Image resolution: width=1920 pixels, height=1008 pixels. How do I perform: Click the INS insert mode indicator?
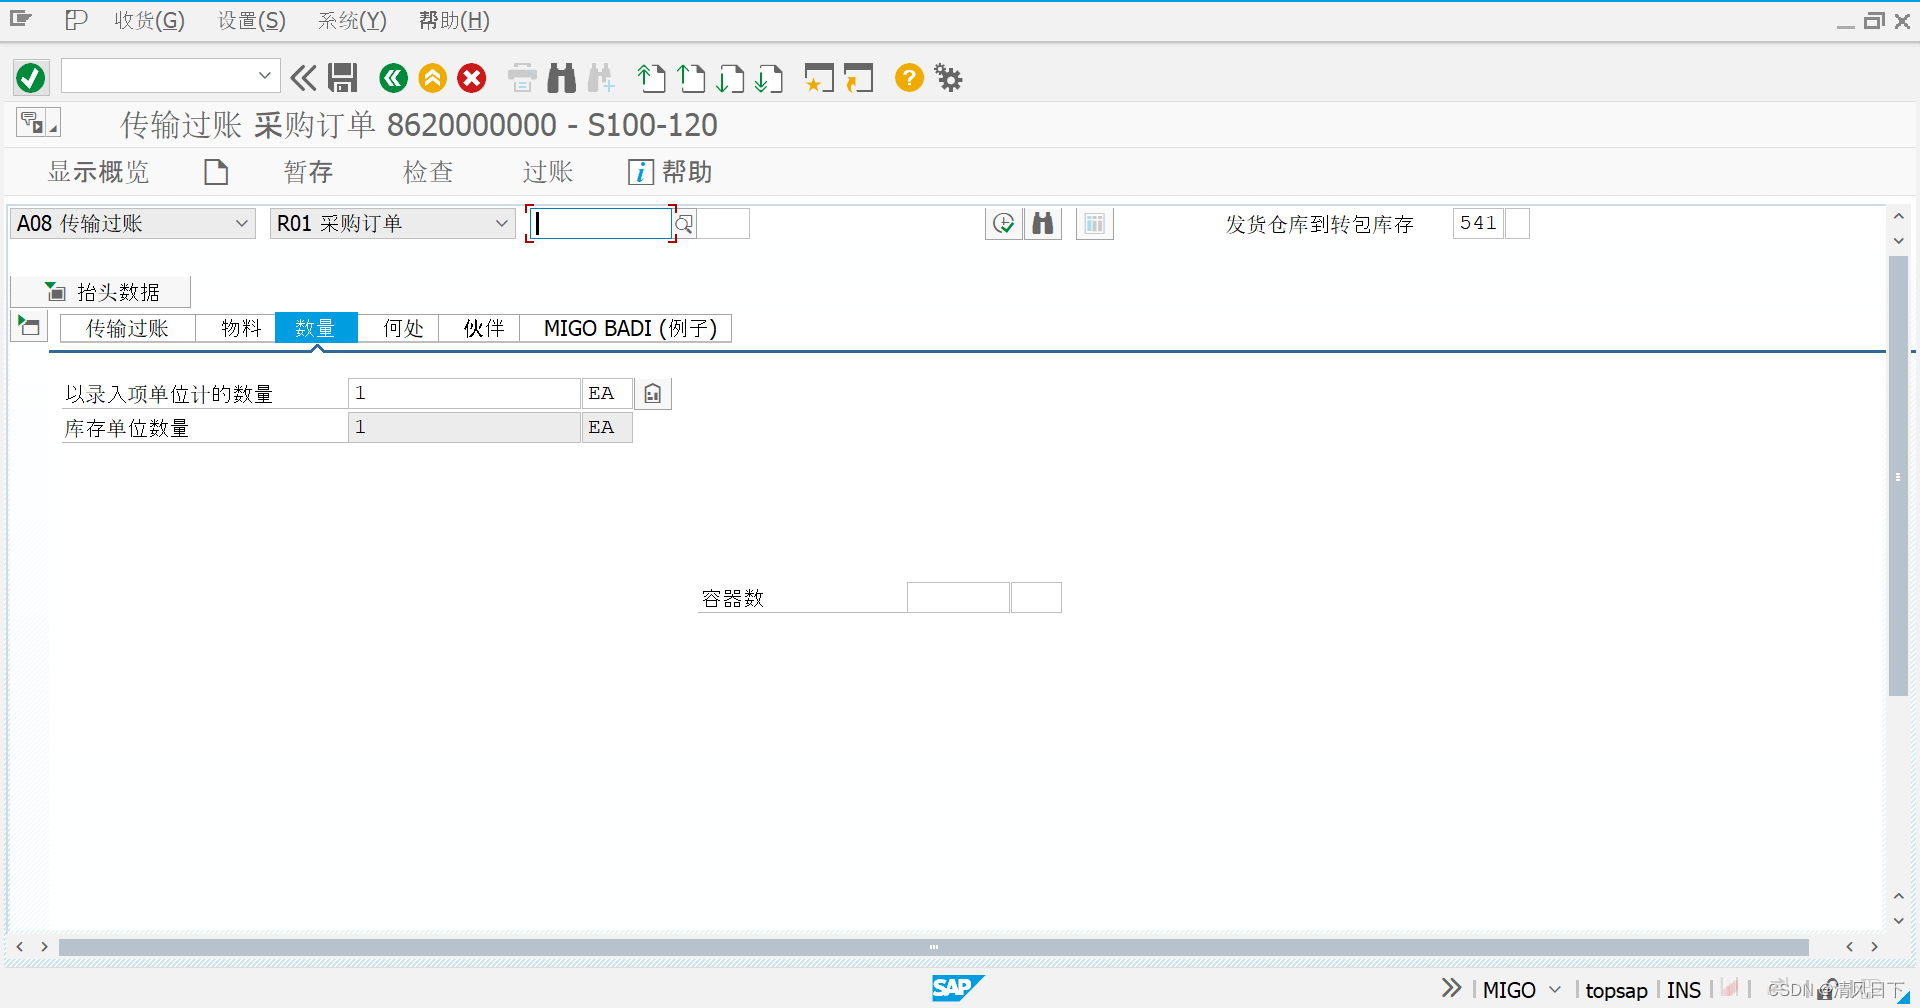pyautogui.click(x=1683, y=990)
